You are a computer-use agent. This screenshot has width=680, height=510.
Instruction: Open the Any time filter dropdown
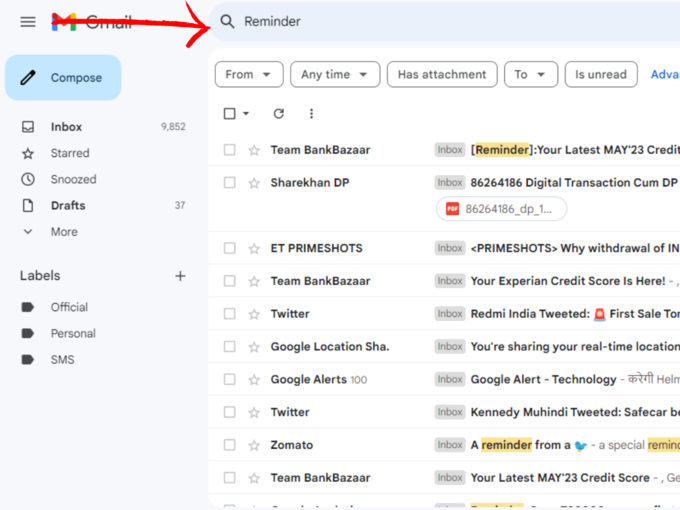[x=335, y=75]
